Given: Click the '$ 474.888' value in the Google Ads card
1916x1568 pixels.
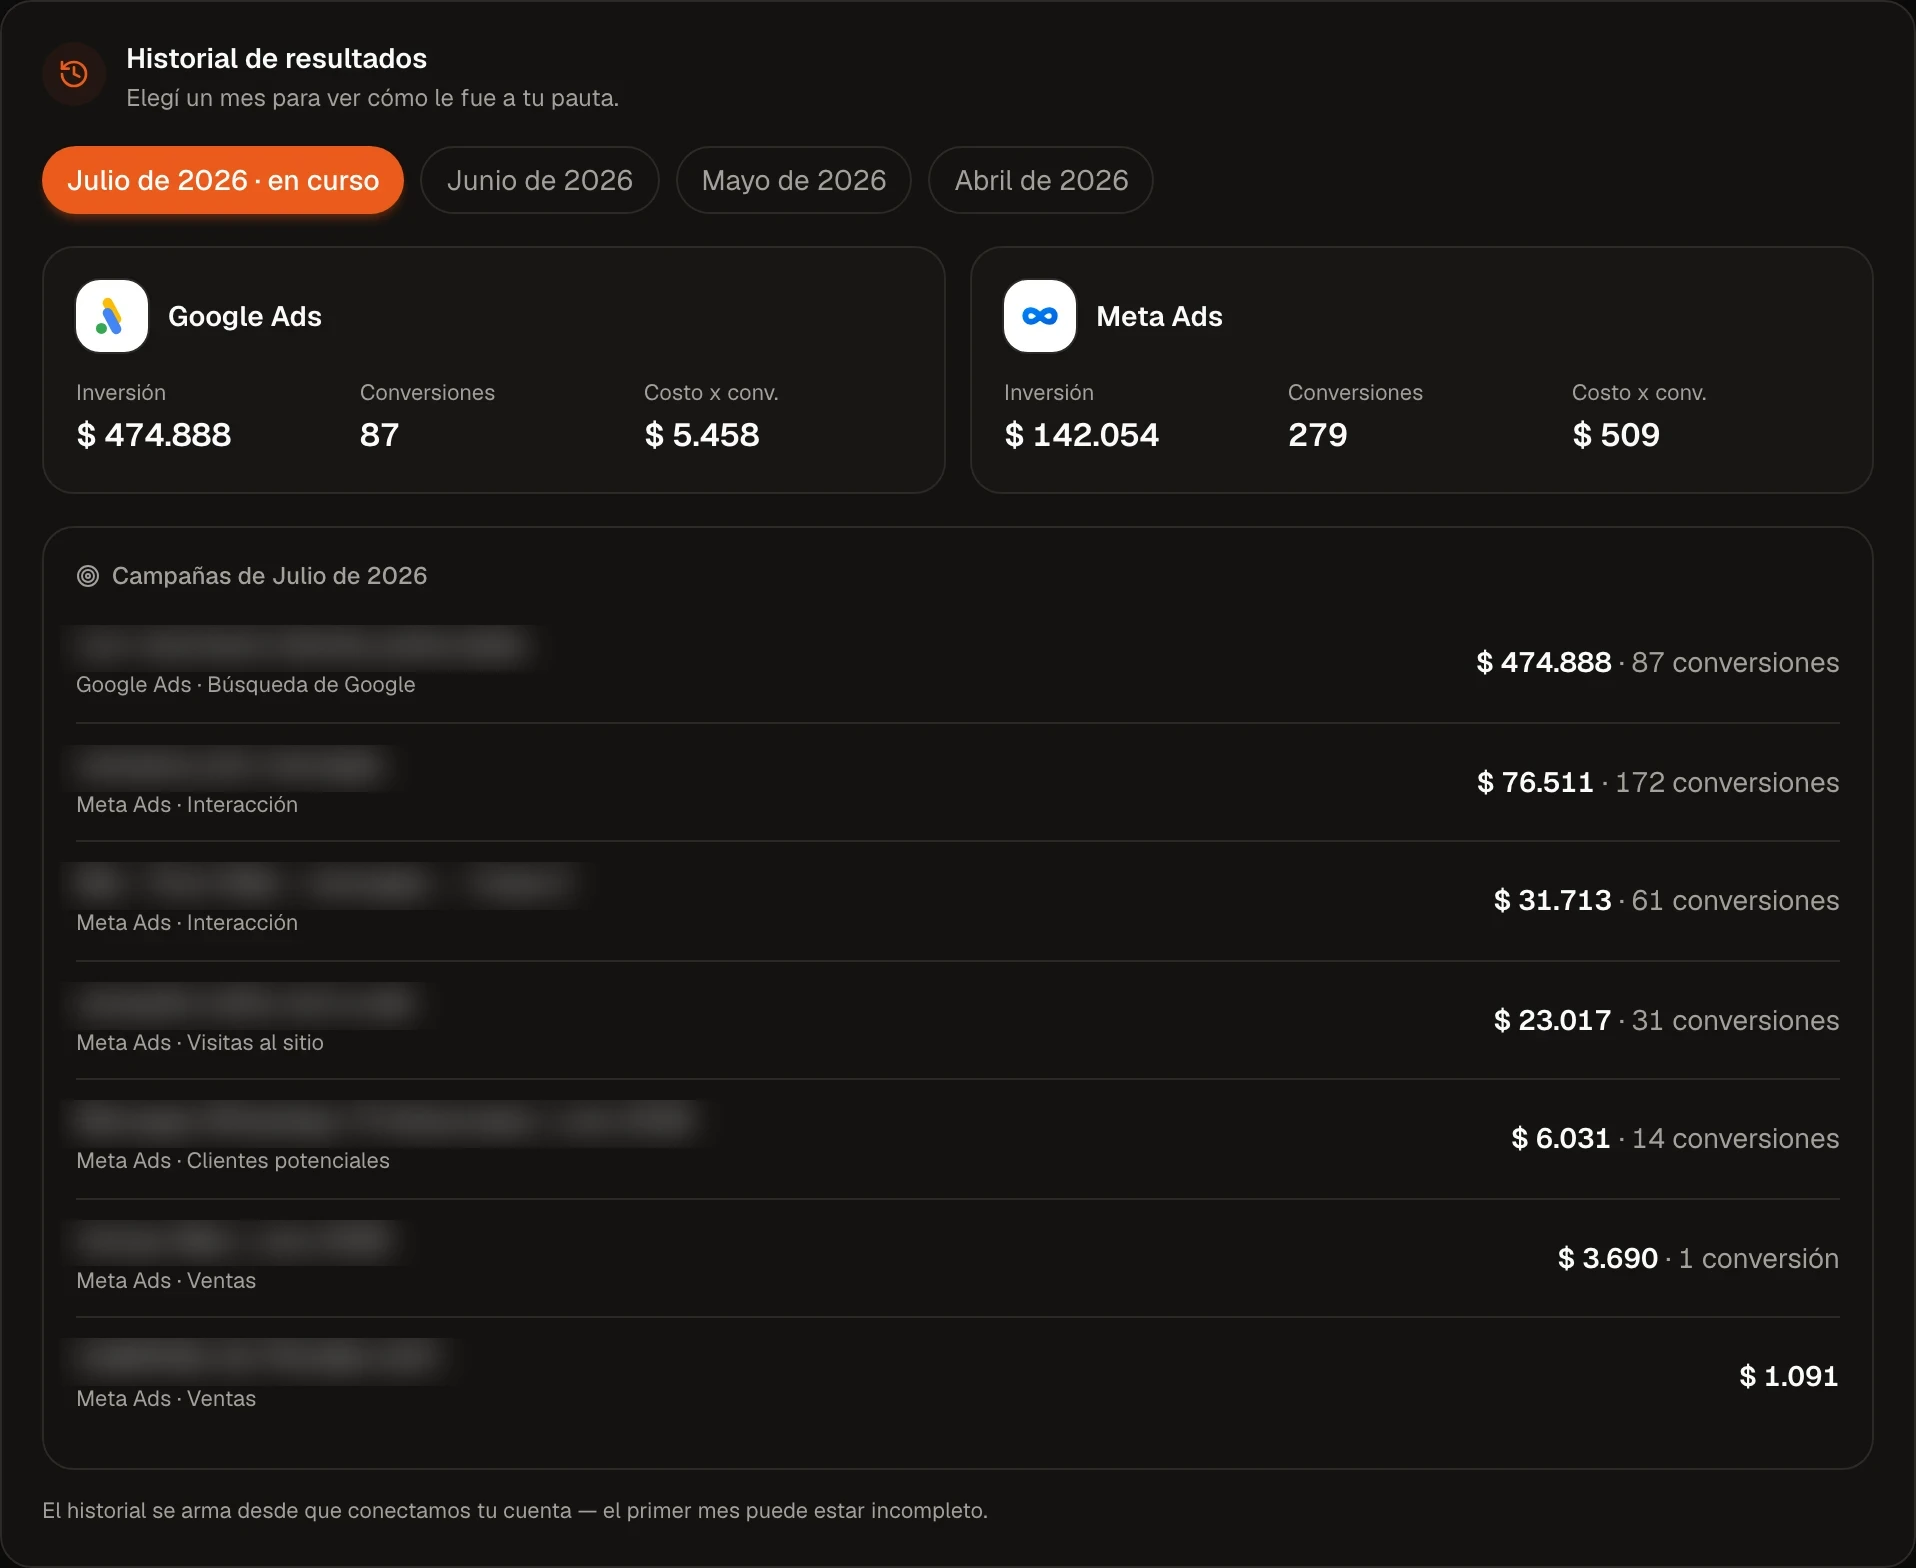Looking at the screenshot, I should pos(154,435).
